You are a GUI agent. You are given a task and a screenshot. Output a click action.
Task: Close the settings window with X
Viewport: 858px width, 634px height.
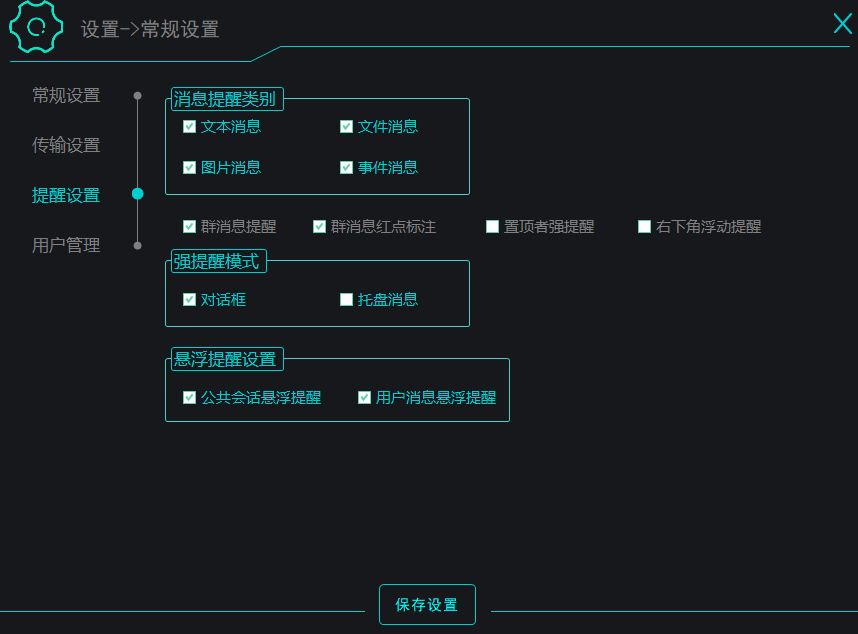(843, 24)
